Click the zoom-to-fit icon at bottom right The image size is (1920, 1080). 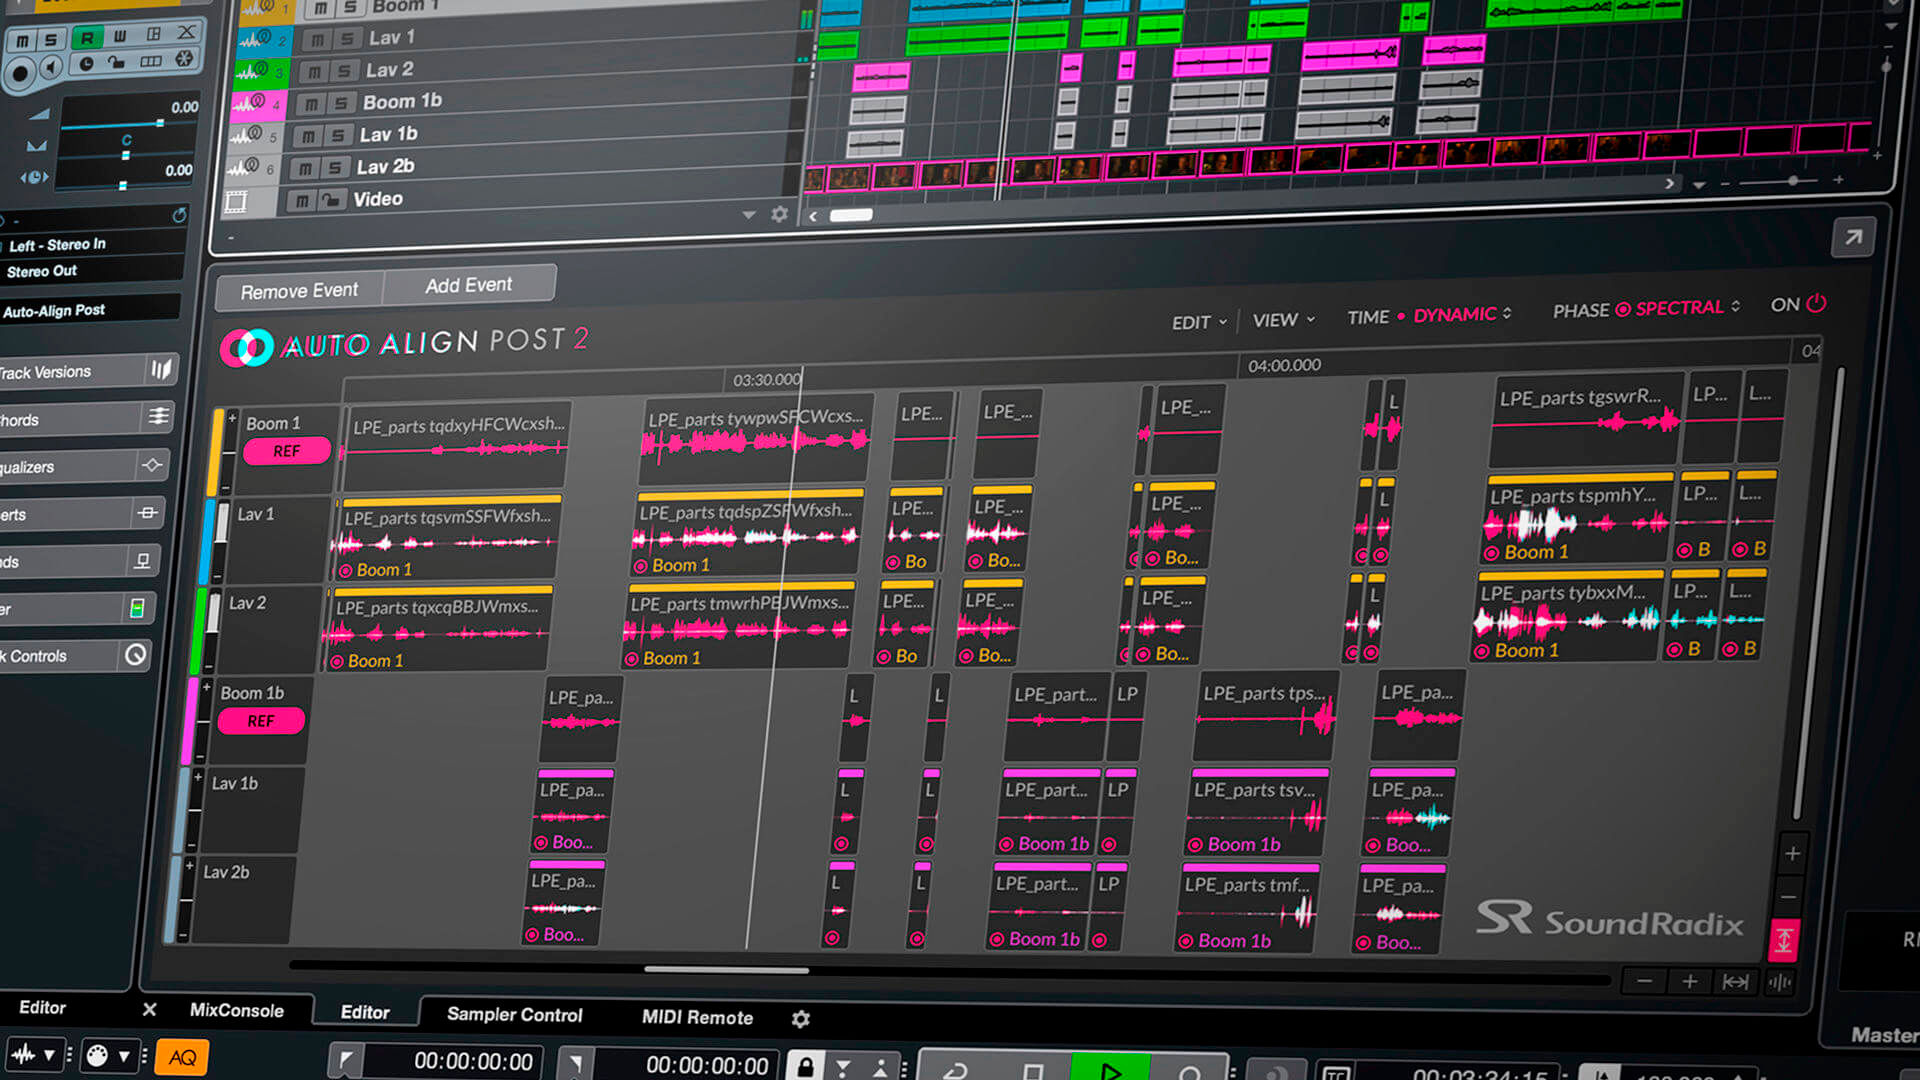pos(1735,981)
